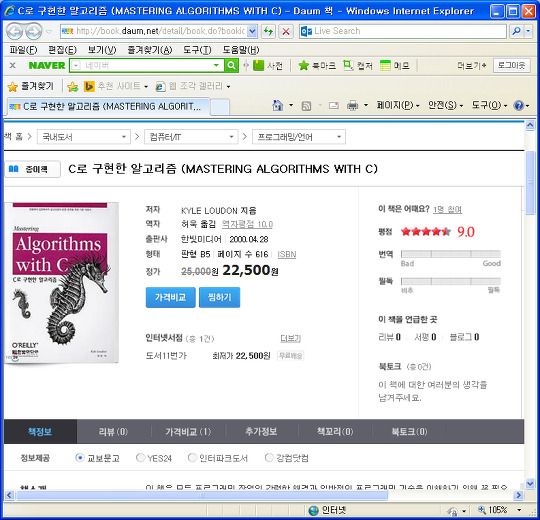This screenshot has width=540, height=520.
Task: Click the 찜하기 button
Action: 219,298
